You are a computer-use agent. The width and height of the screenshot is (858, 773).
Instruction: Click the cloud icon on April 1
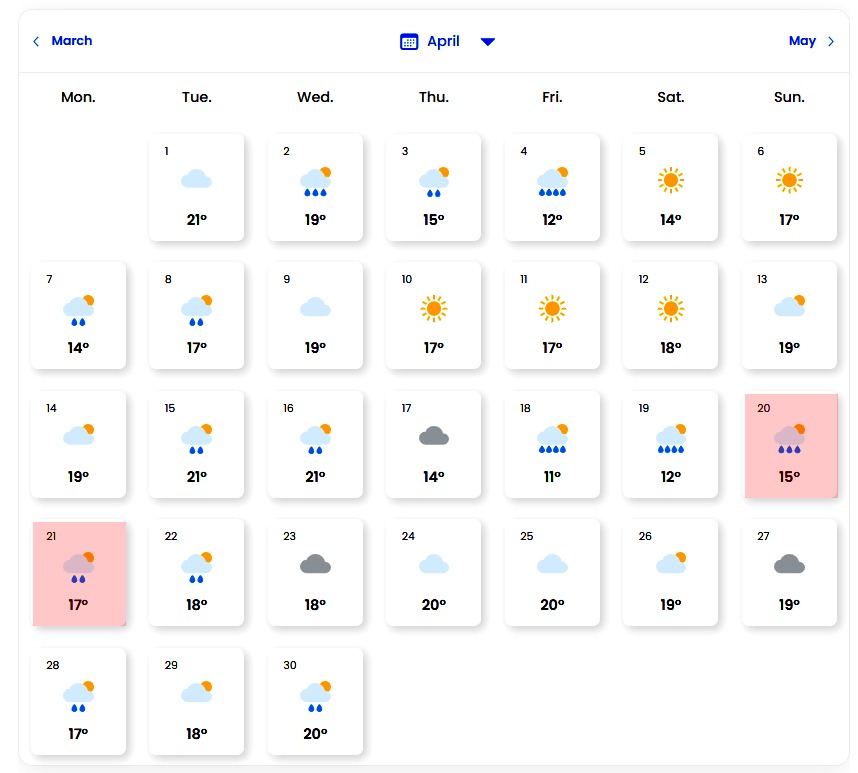click(x=196, y=180)
